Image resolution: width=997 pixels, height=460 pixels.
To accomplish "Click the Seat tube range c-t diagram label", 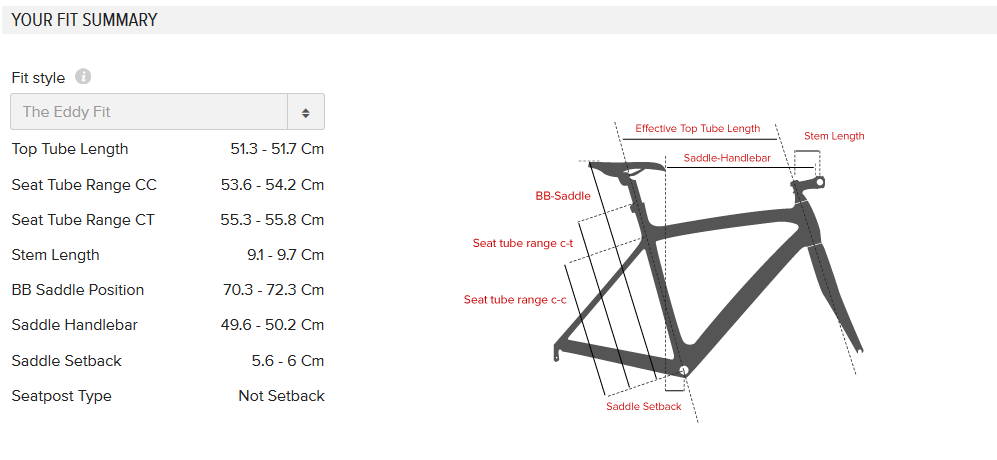I will (x=509, y=243).
